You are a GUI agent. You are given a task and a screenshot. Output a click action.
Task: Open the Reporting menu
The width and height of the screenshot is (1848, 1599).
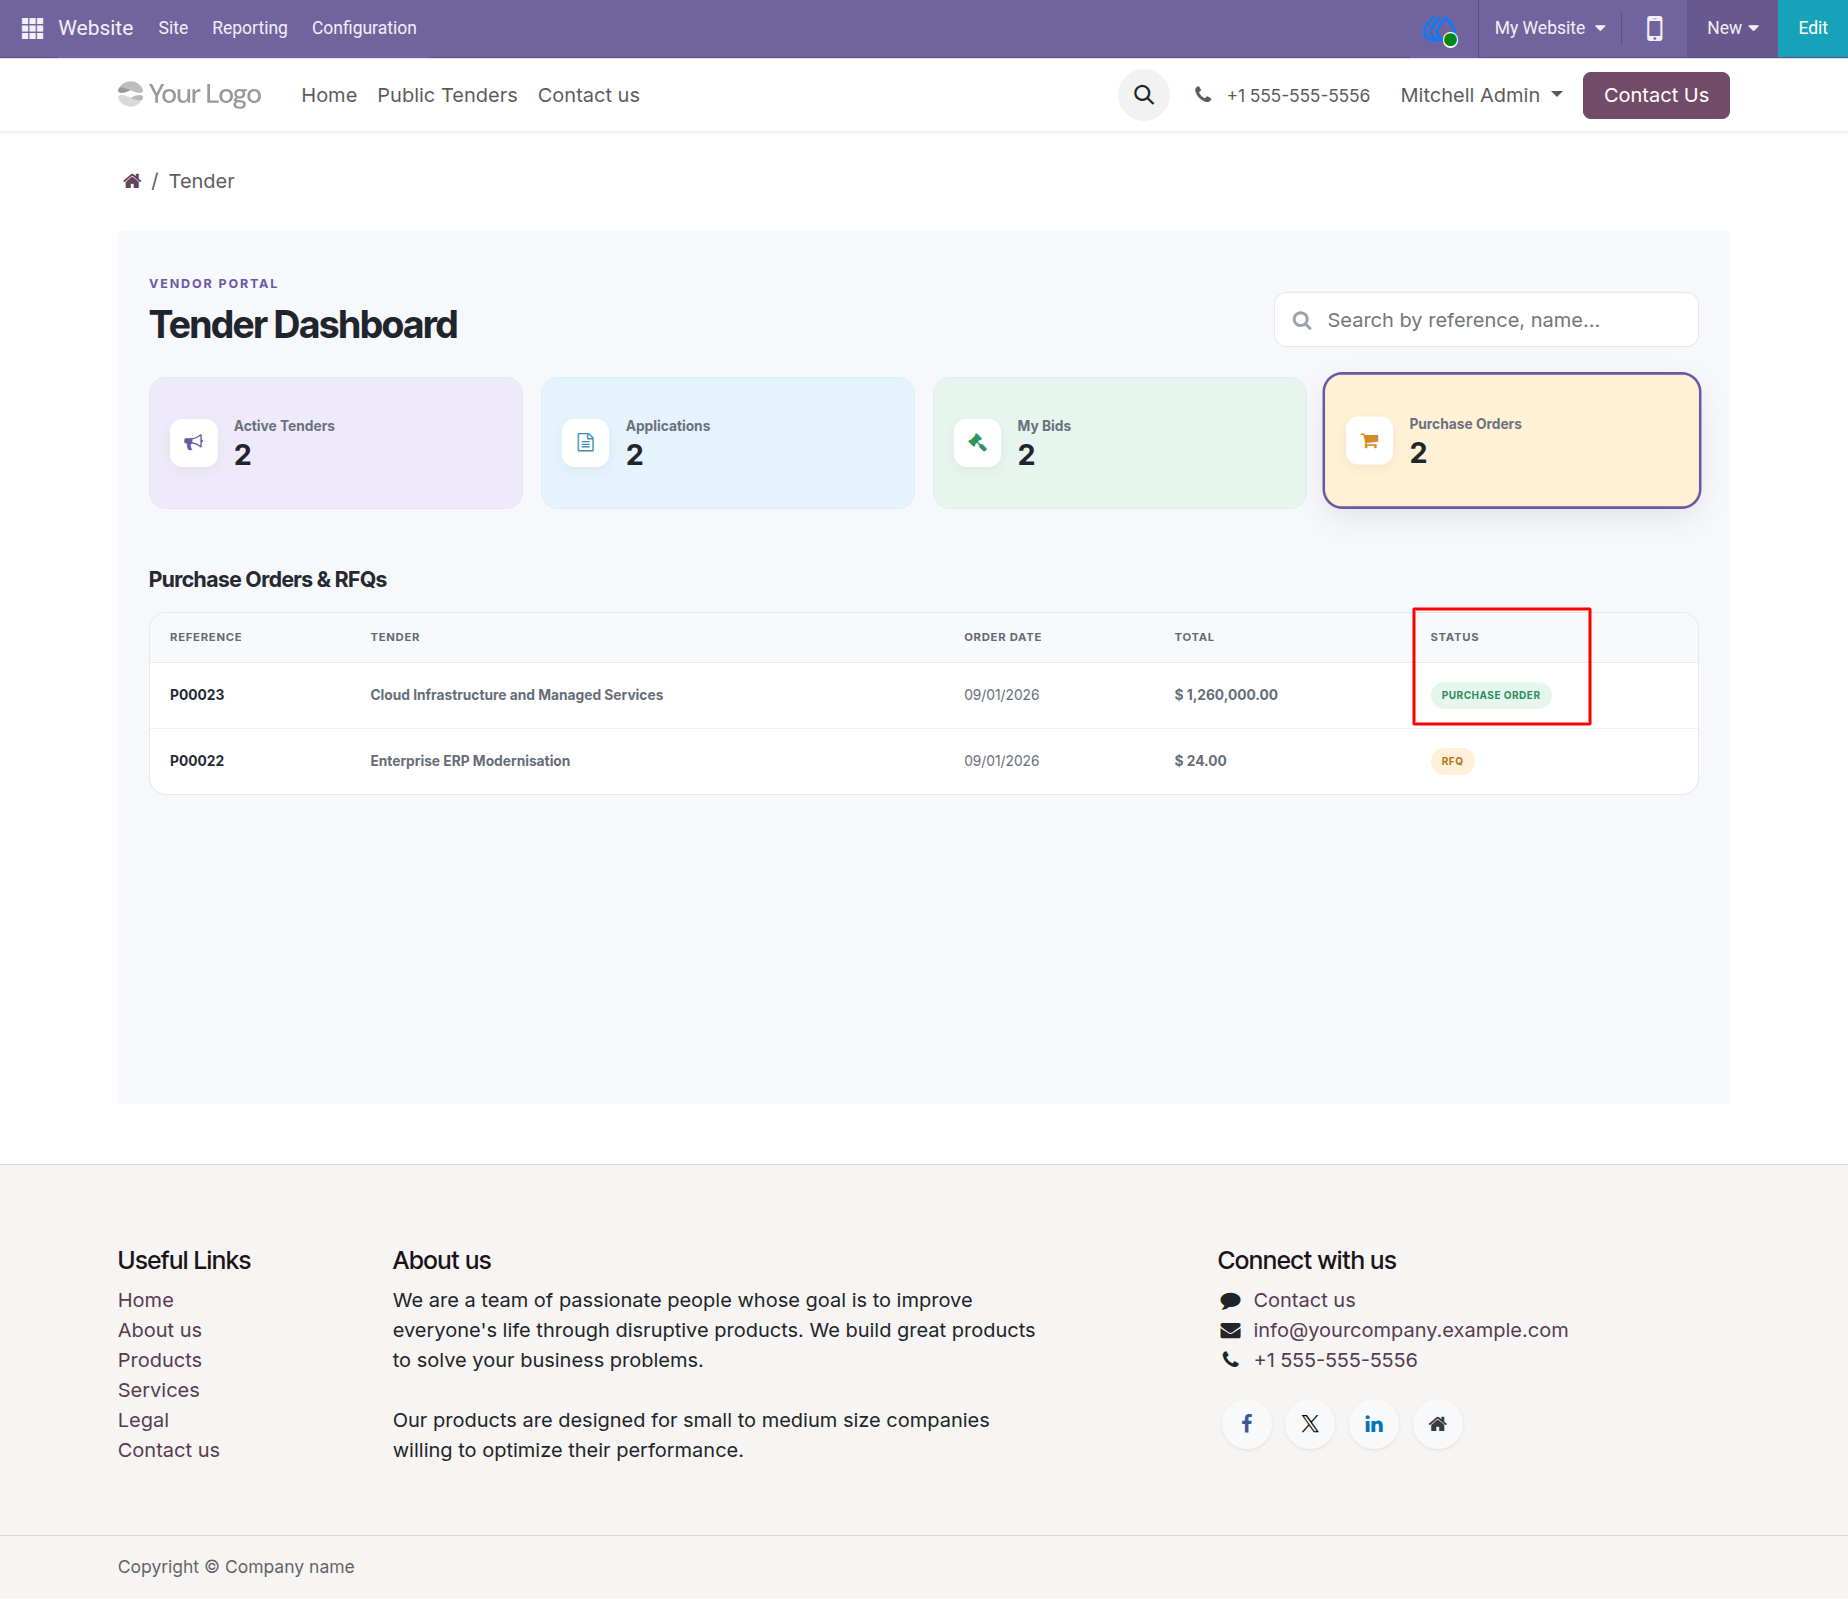[250, 28]
